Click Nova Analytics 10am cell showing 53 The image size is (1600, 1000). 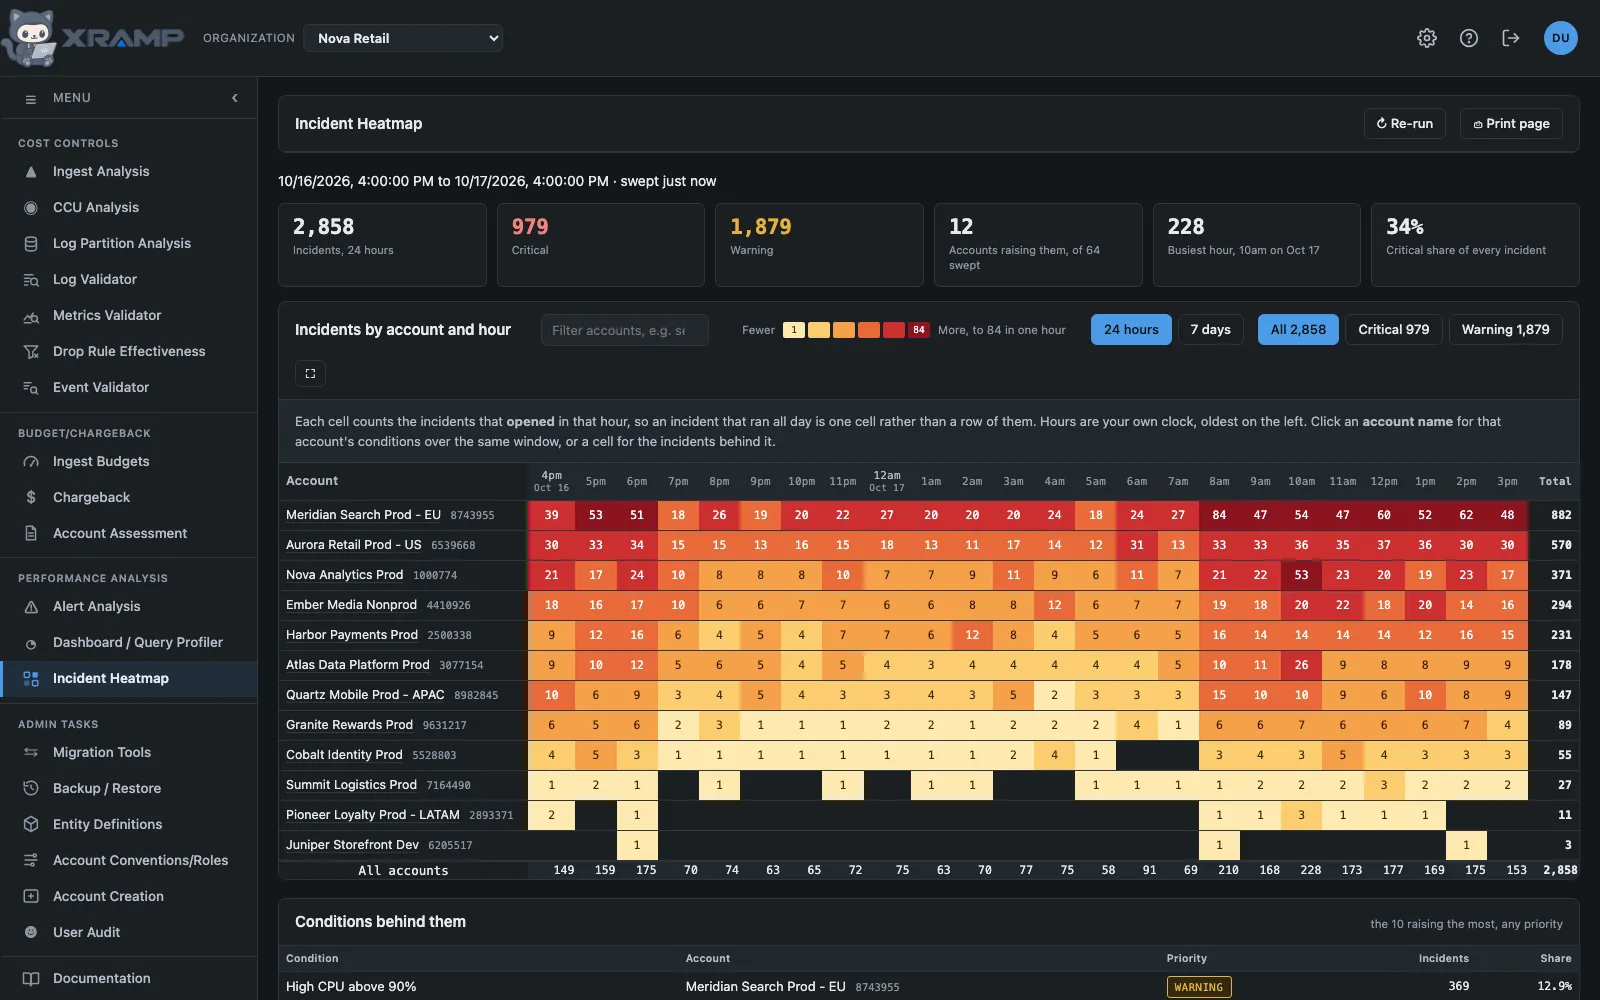(1301, 575)
